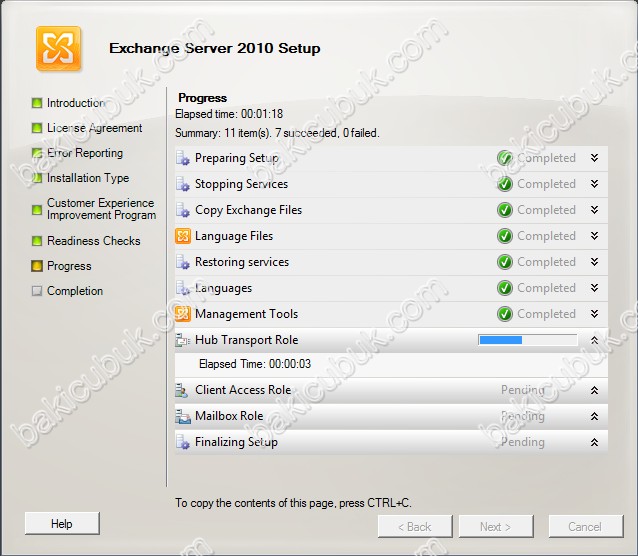The width and height of the screenshot is (638, 556).
Task: Select the License Agreement step
Action: click(94, 128)
